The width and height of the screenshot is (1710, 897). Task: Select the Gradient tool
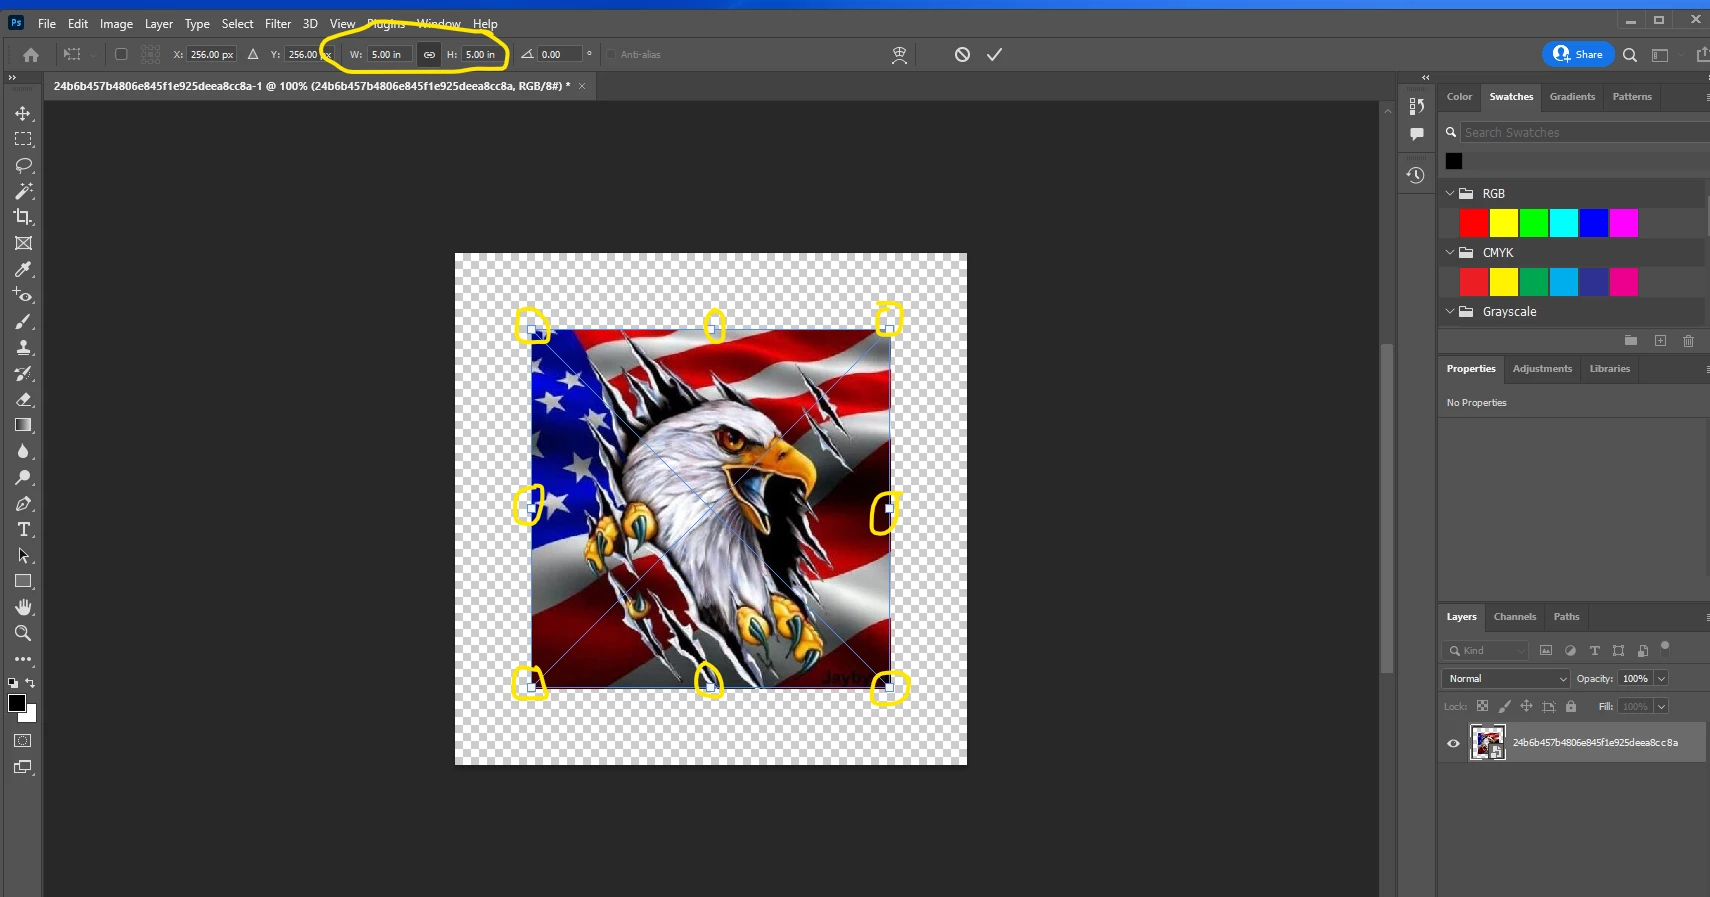coord(23,425)
